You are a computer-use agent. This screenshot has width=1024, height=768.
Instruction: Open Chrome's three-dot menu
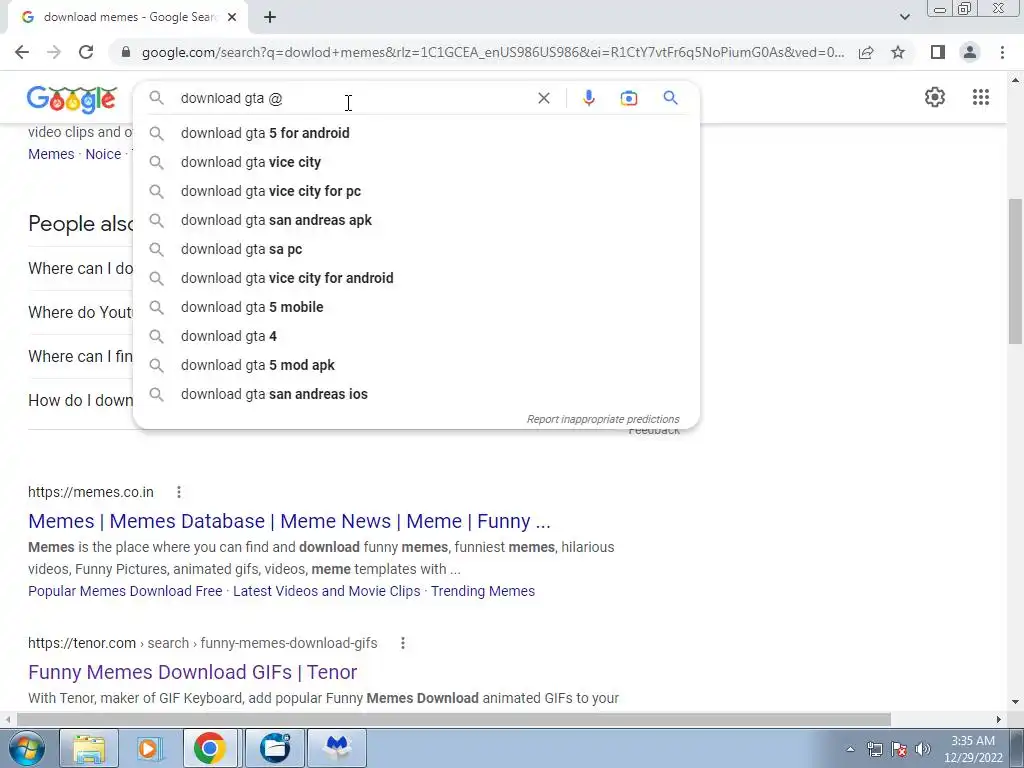1002,52
